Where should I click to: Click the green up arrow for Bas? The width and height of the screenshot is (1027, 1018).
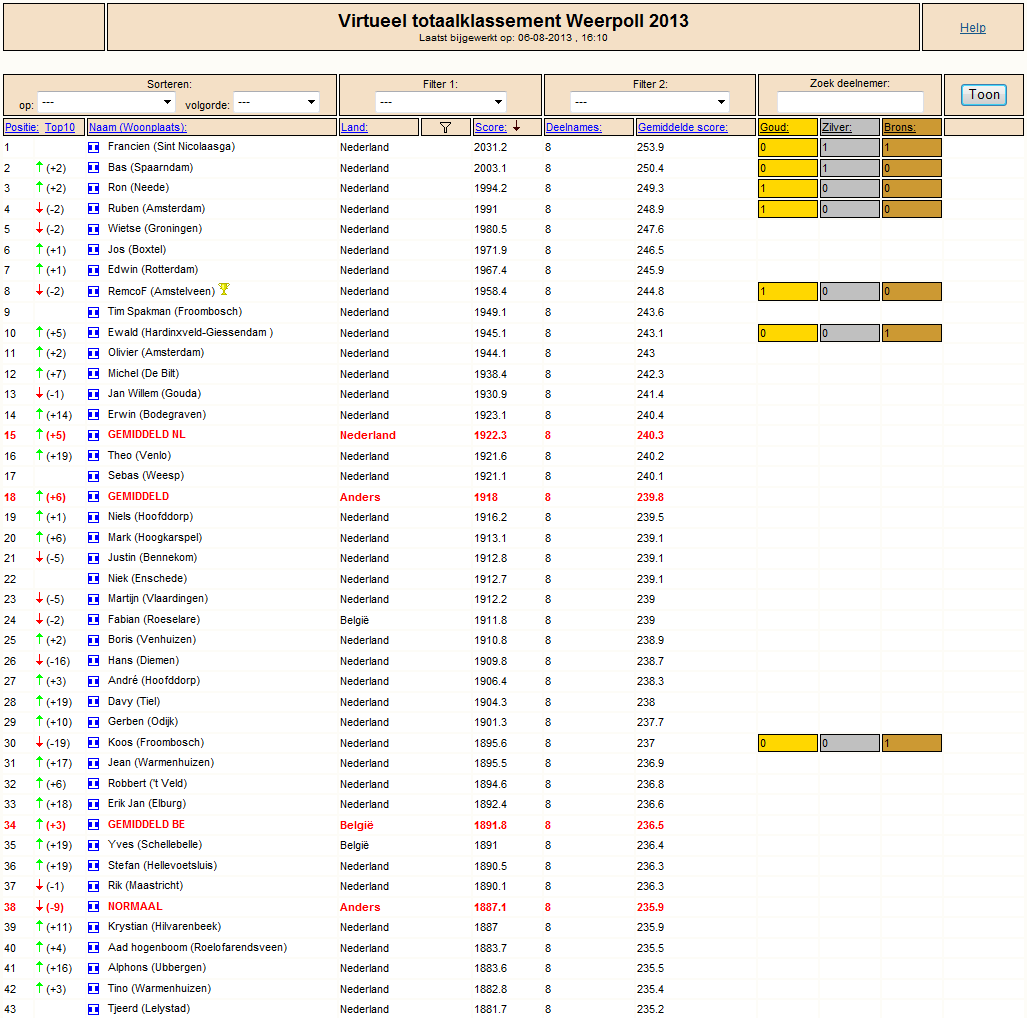pyautogui.click(x=40, y=168)
